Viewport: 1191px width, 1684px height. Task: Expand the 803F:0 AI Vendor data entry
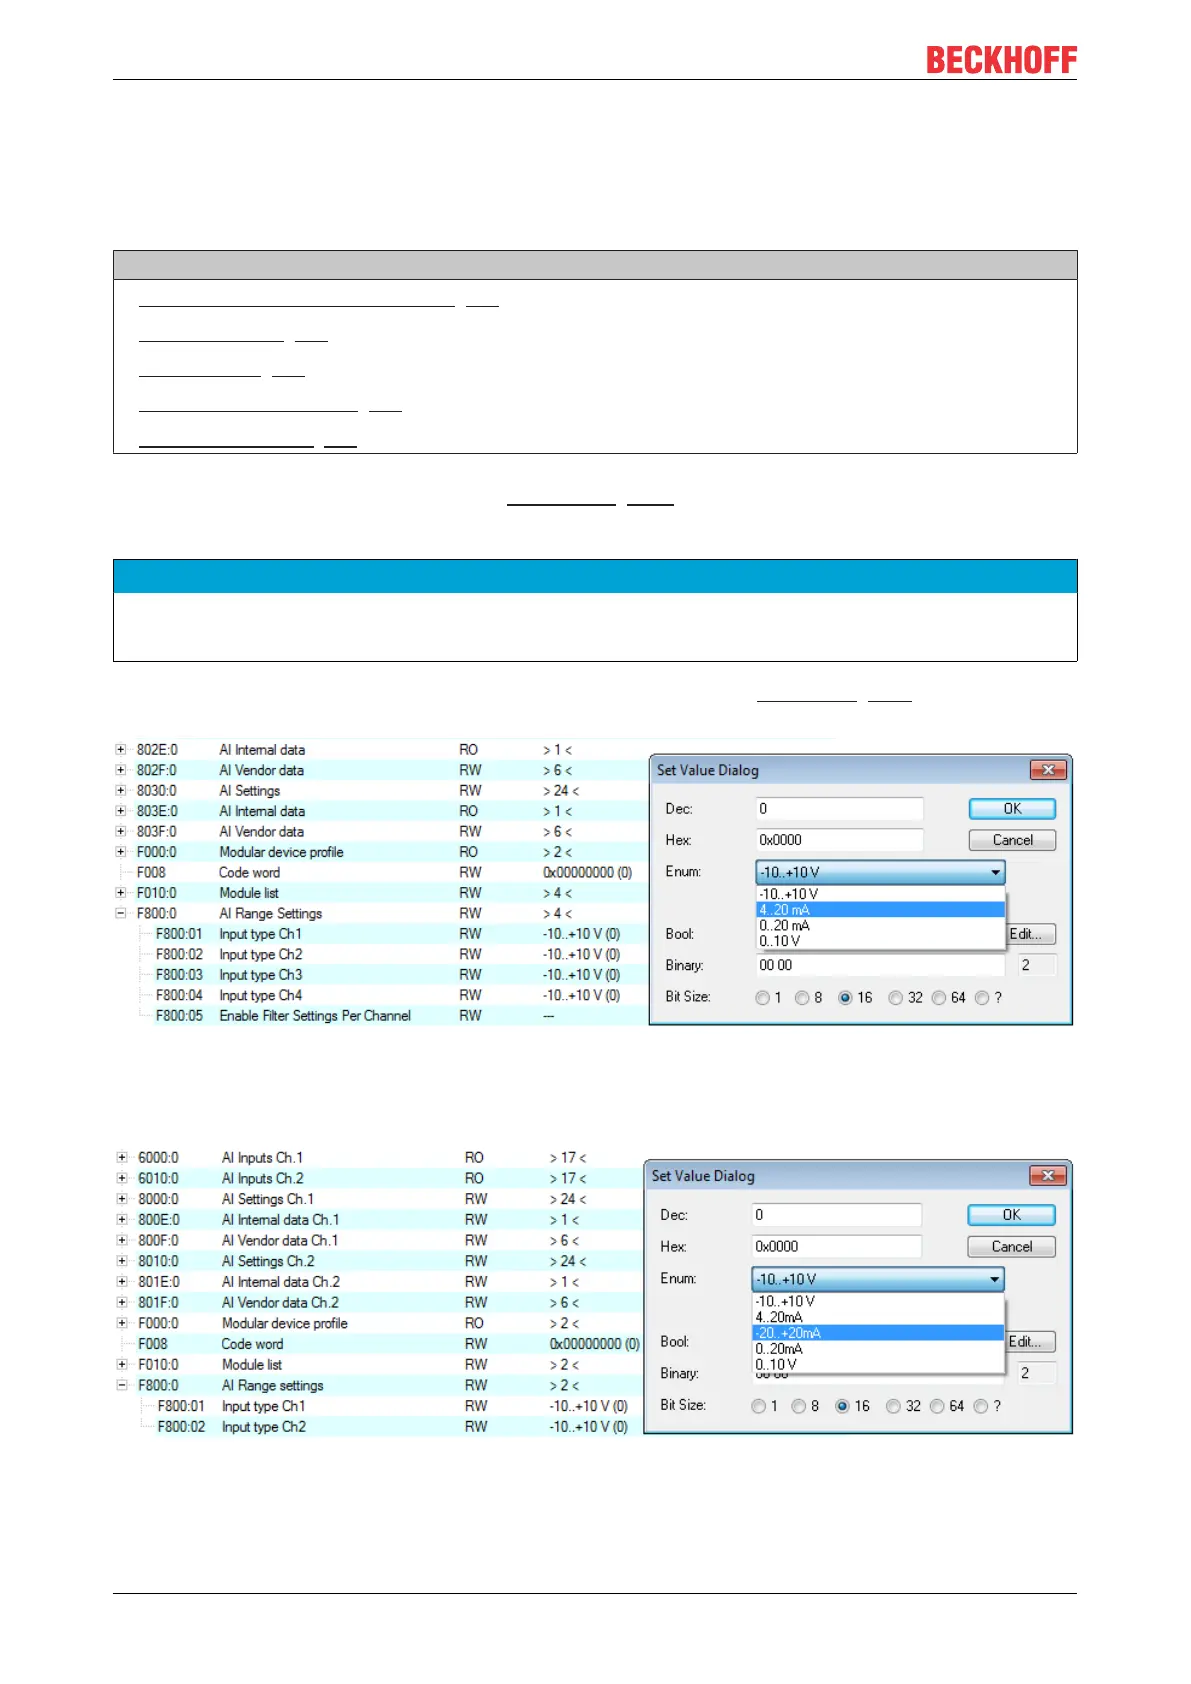[x=120, y=832]
